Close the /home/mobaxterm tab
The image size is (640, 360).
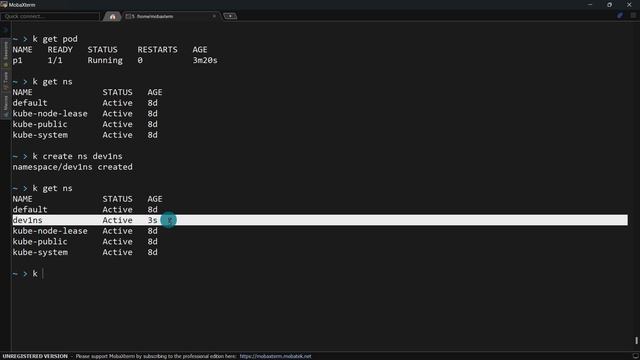(214, 16)
